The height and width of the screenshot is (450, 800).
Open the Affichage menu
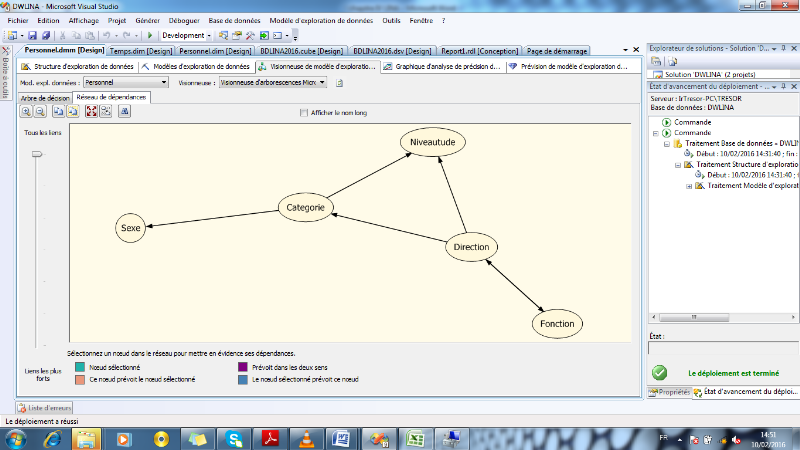pyautogui.click(x=84, y=20)
